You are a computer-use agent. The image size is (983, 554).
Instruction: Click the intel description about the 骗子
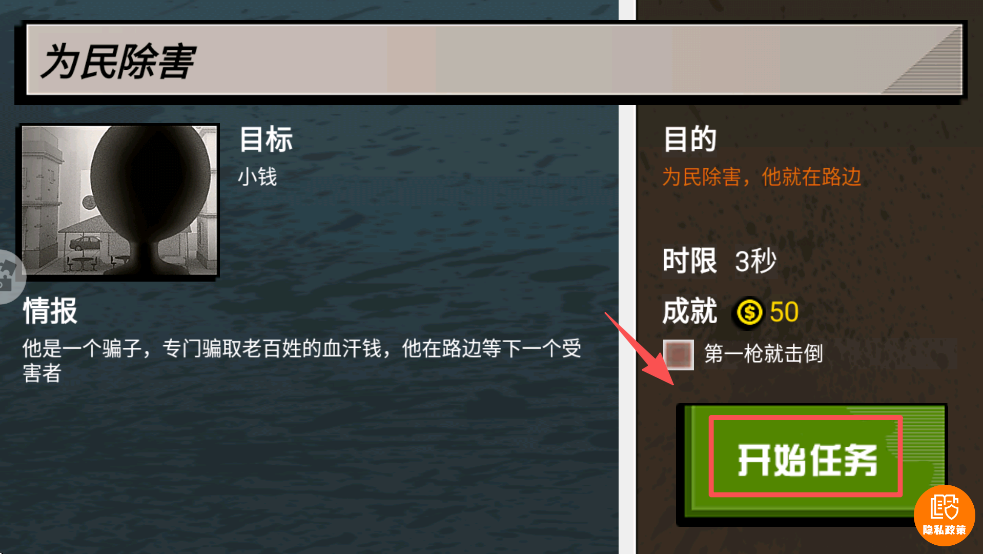click(302, 360)
